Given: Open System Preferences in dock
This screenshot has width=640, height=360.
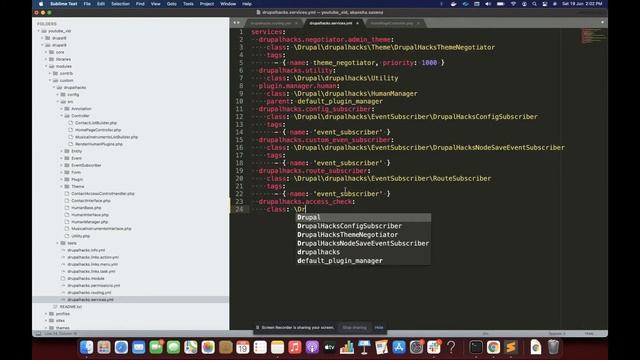Looking at the screenshot, I should tap(416, 347).
